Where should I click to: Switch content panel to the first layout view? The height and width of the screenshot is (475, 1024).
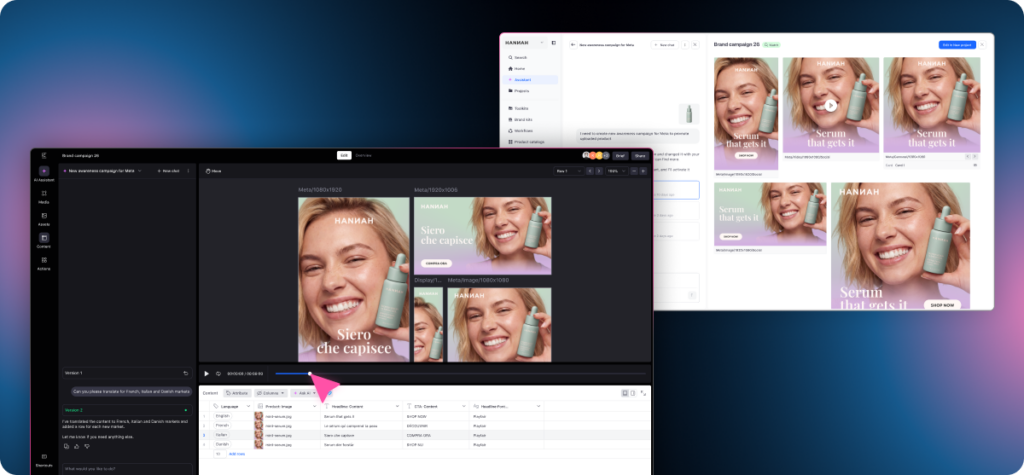(x=625, y=393)
